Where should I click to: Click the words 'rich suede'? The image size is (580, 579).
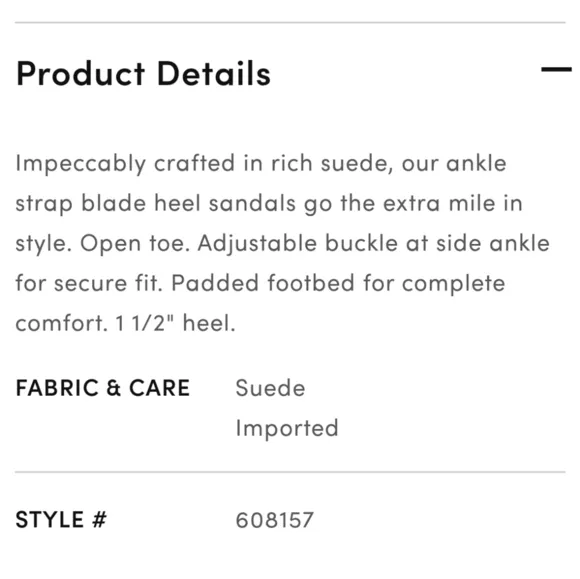(332, 164)
